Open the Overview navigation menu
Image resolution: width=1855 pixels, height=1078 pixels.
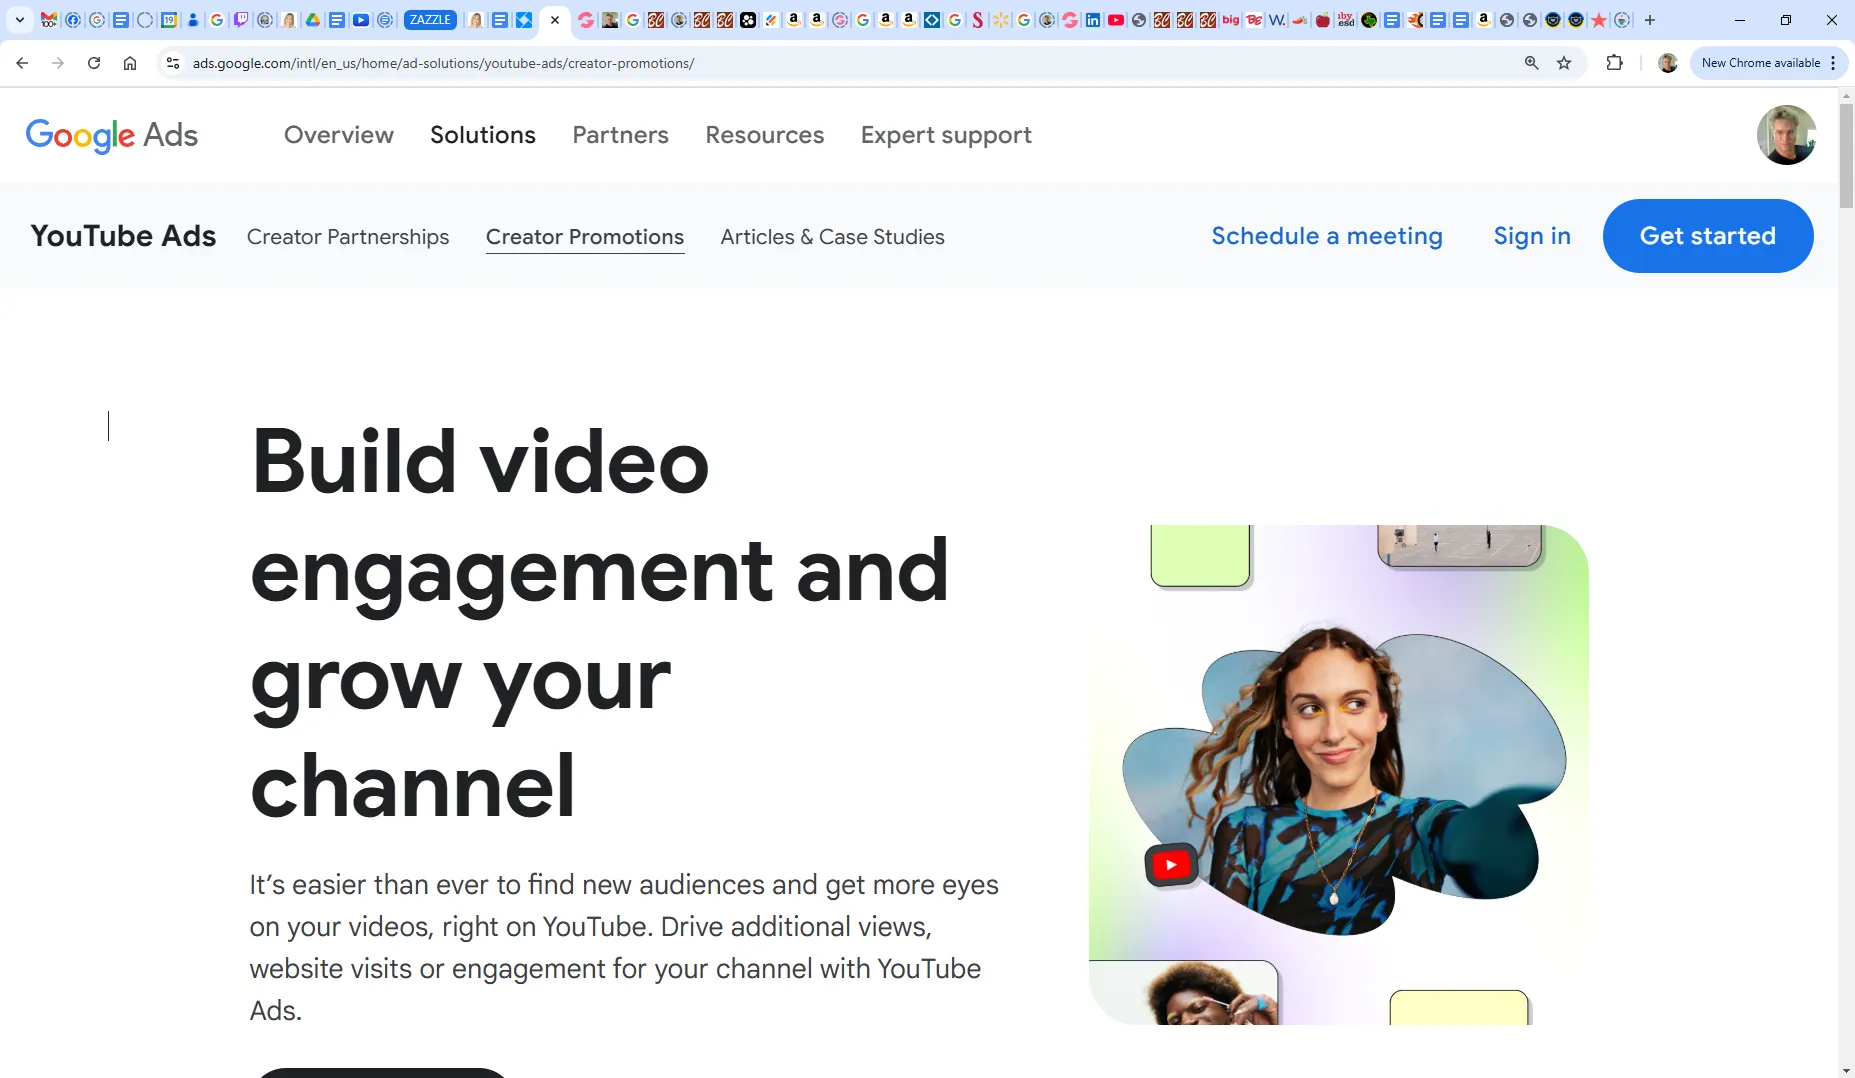tap(339, 135)
